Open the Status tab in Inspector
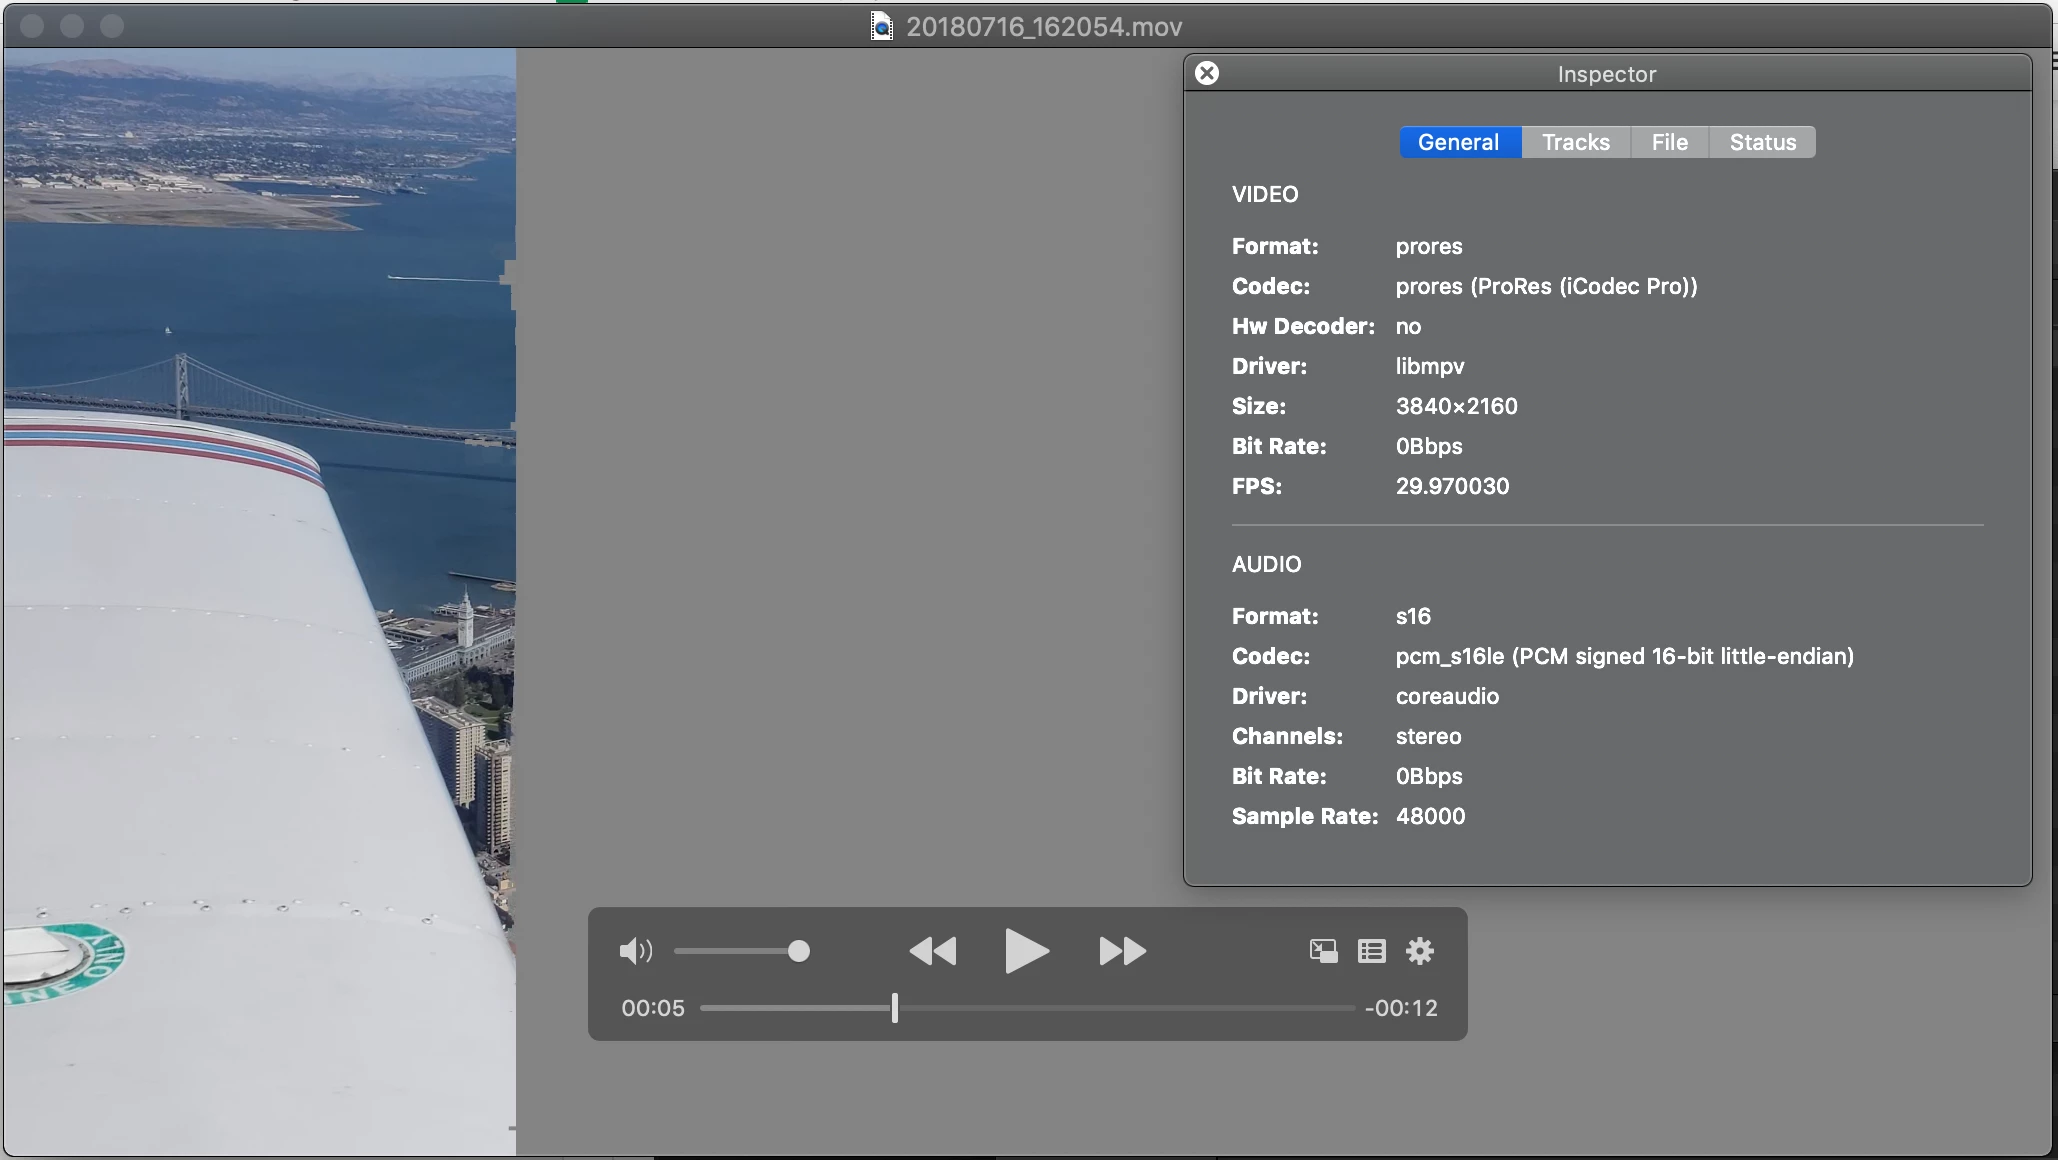2058x1160 pixels. [x=1762, y=142]
